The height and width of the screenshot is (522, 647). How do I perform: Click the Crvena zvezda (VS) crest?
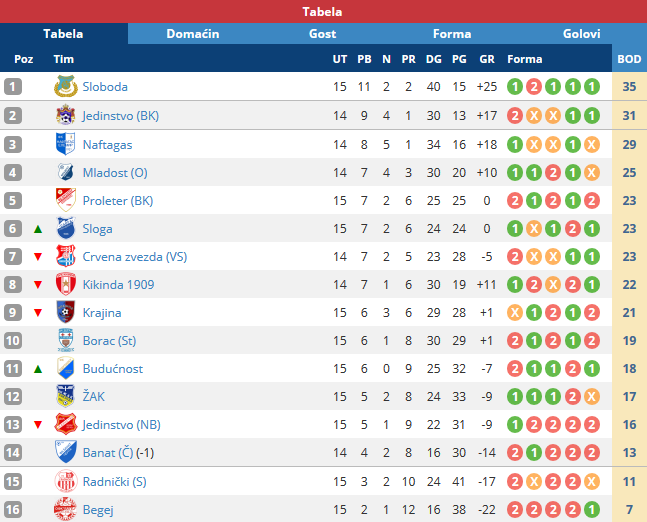click(x=66, y=256)
